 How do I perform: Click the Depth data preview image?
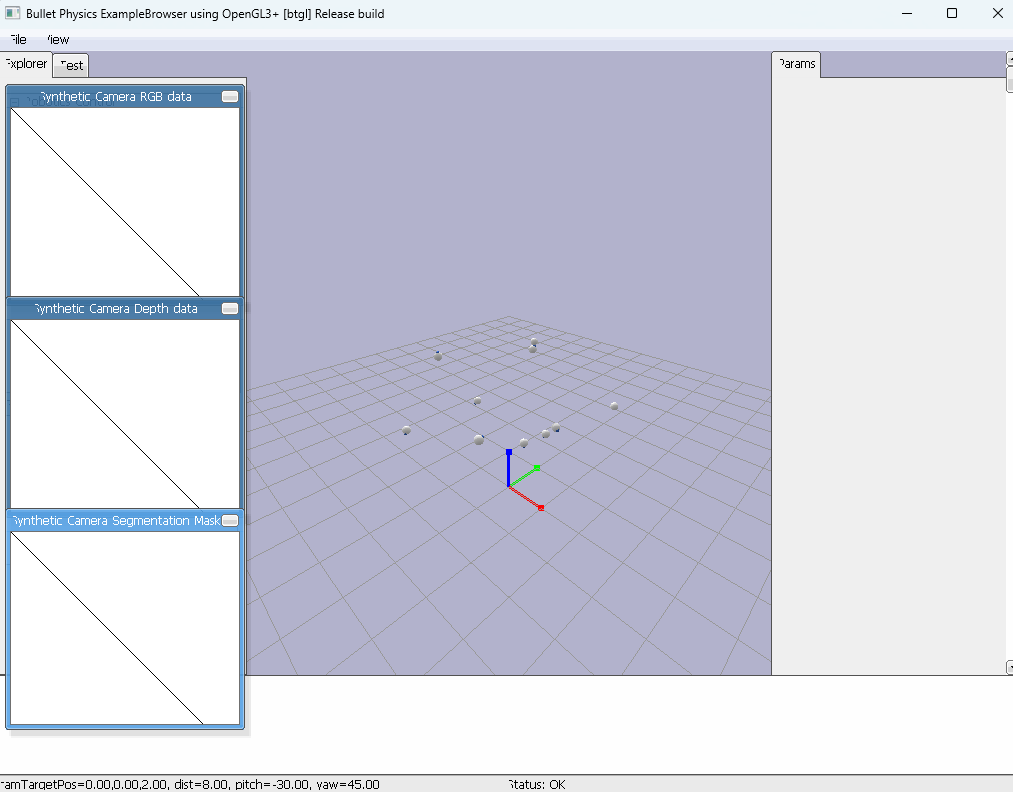click(125, 414)
